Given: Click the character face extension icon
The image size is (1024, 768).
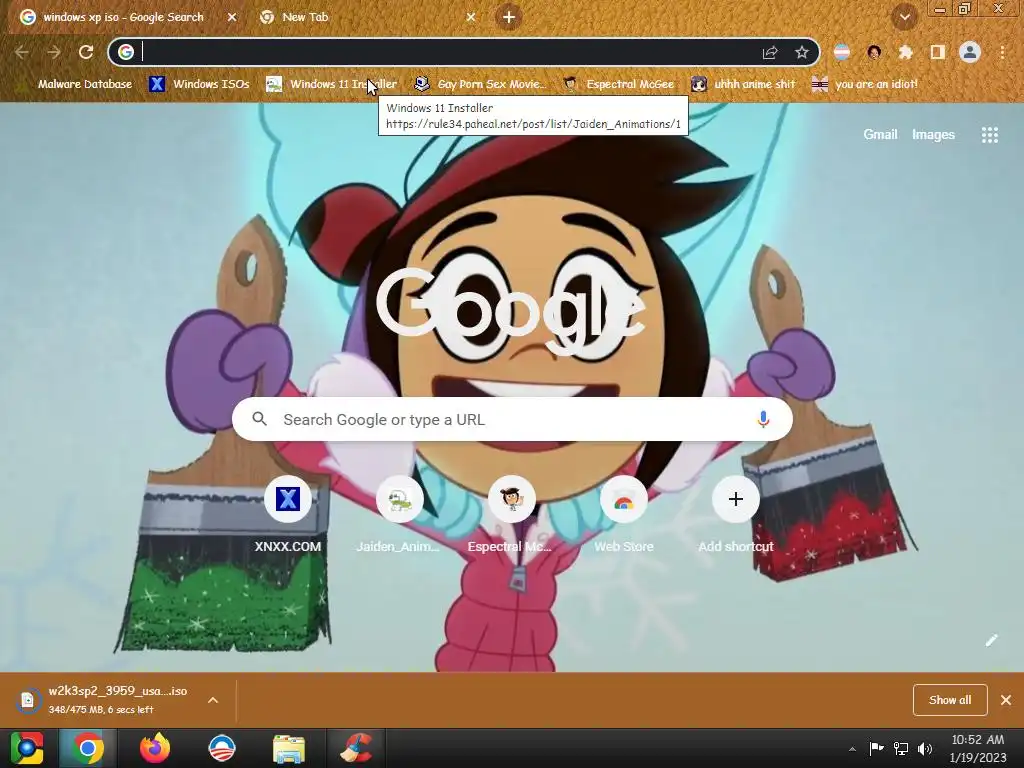Looking at the screenshot, I should coord(874,52).
